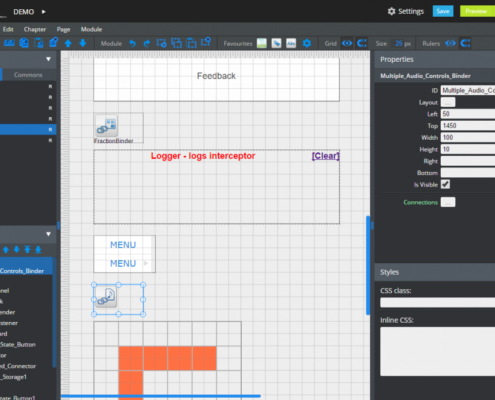Click the first module selection icon after Redo

(x=162, y=43)
